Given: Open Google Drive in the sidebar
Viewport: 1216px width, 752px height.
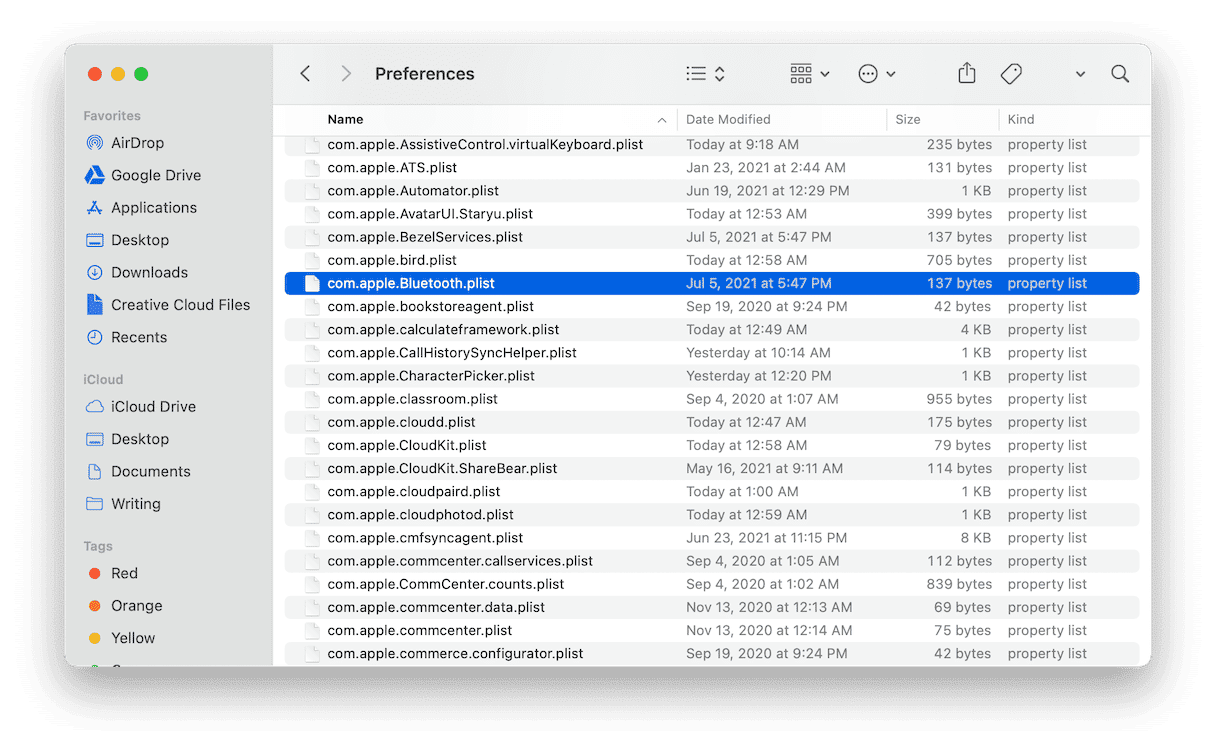Looking at the screenshot, I should (x=156, y=175).
